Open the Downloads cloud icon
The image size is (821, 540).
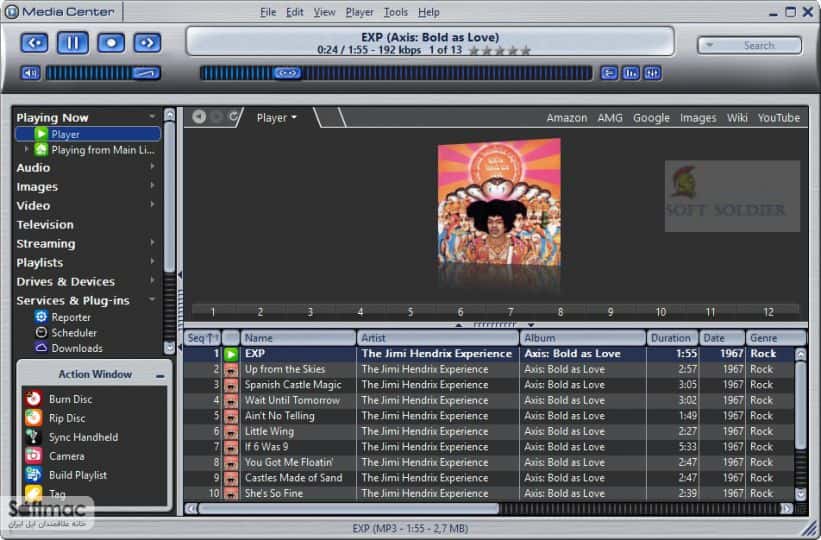[41, 347]
